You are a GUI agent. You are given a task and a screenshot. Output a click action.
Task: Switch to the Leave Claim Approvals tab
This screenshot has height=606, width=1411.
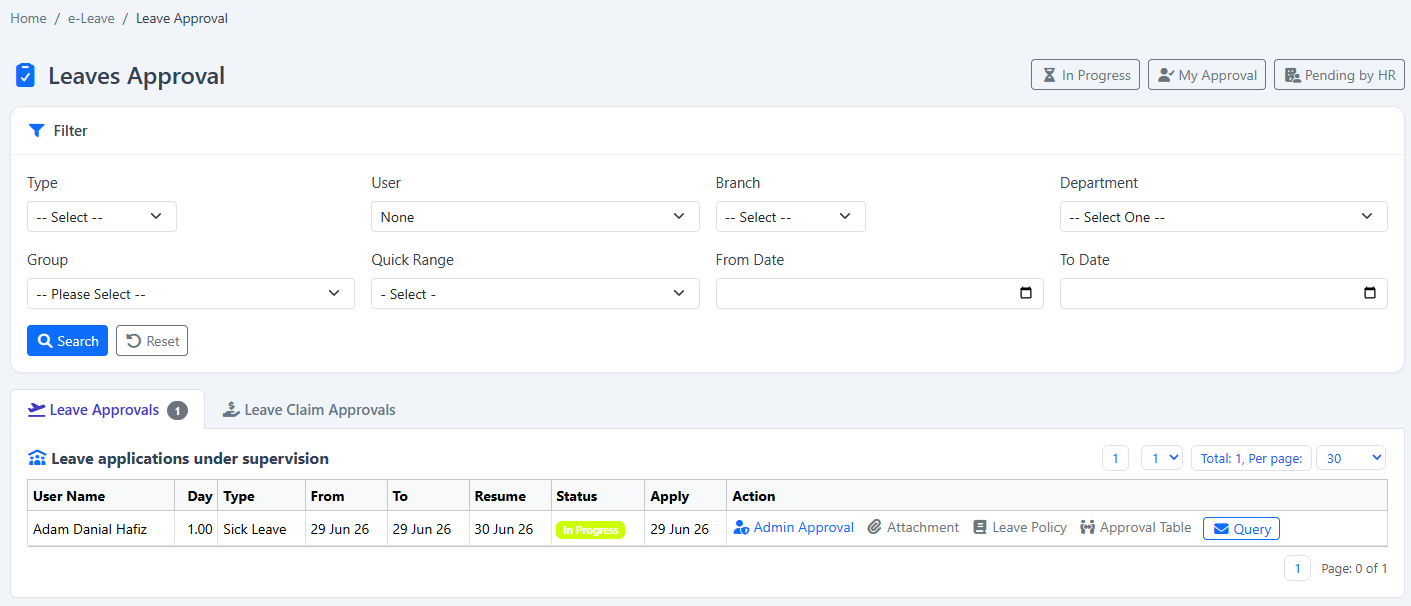click(x=309, y=410)
